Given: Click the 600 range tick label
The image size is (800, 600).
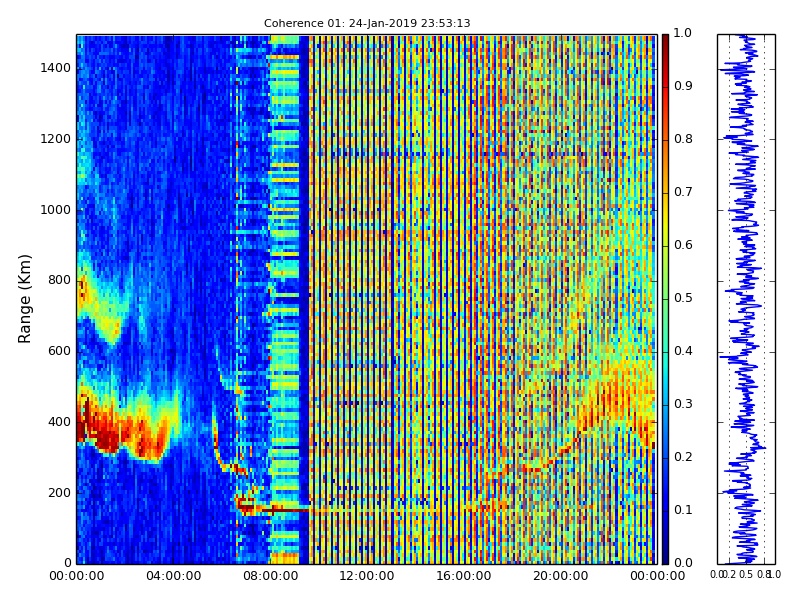Looking at the screenshot, I should coord(59,351).
